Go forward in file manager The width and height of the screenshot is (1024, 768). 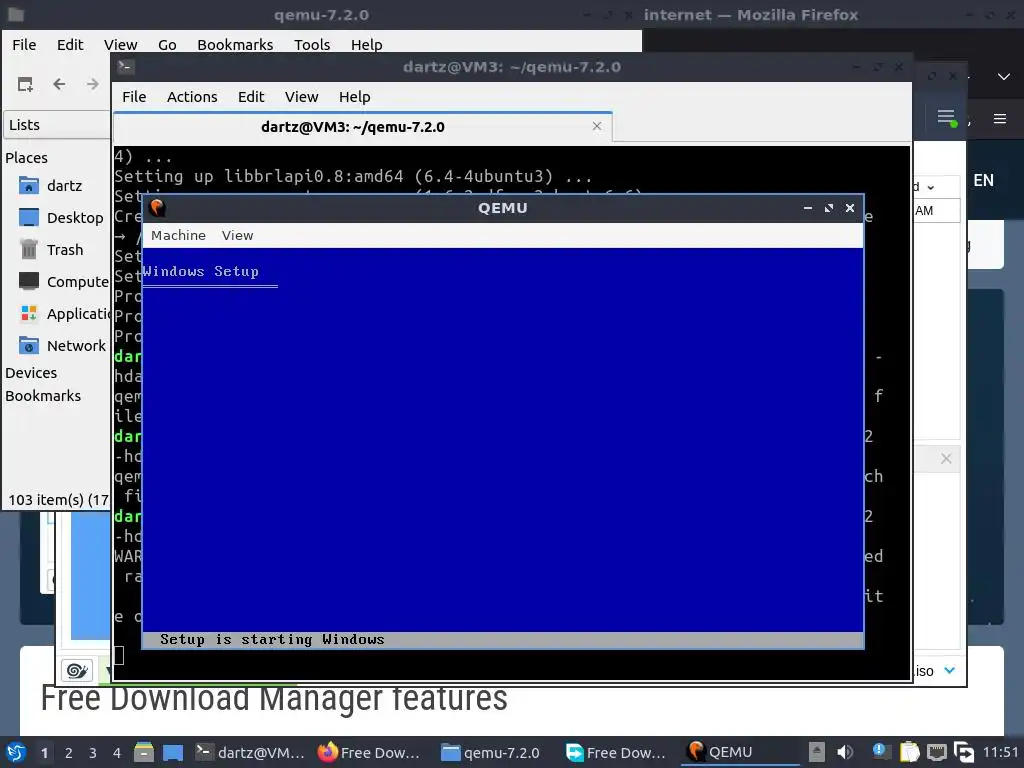[93, 84]
